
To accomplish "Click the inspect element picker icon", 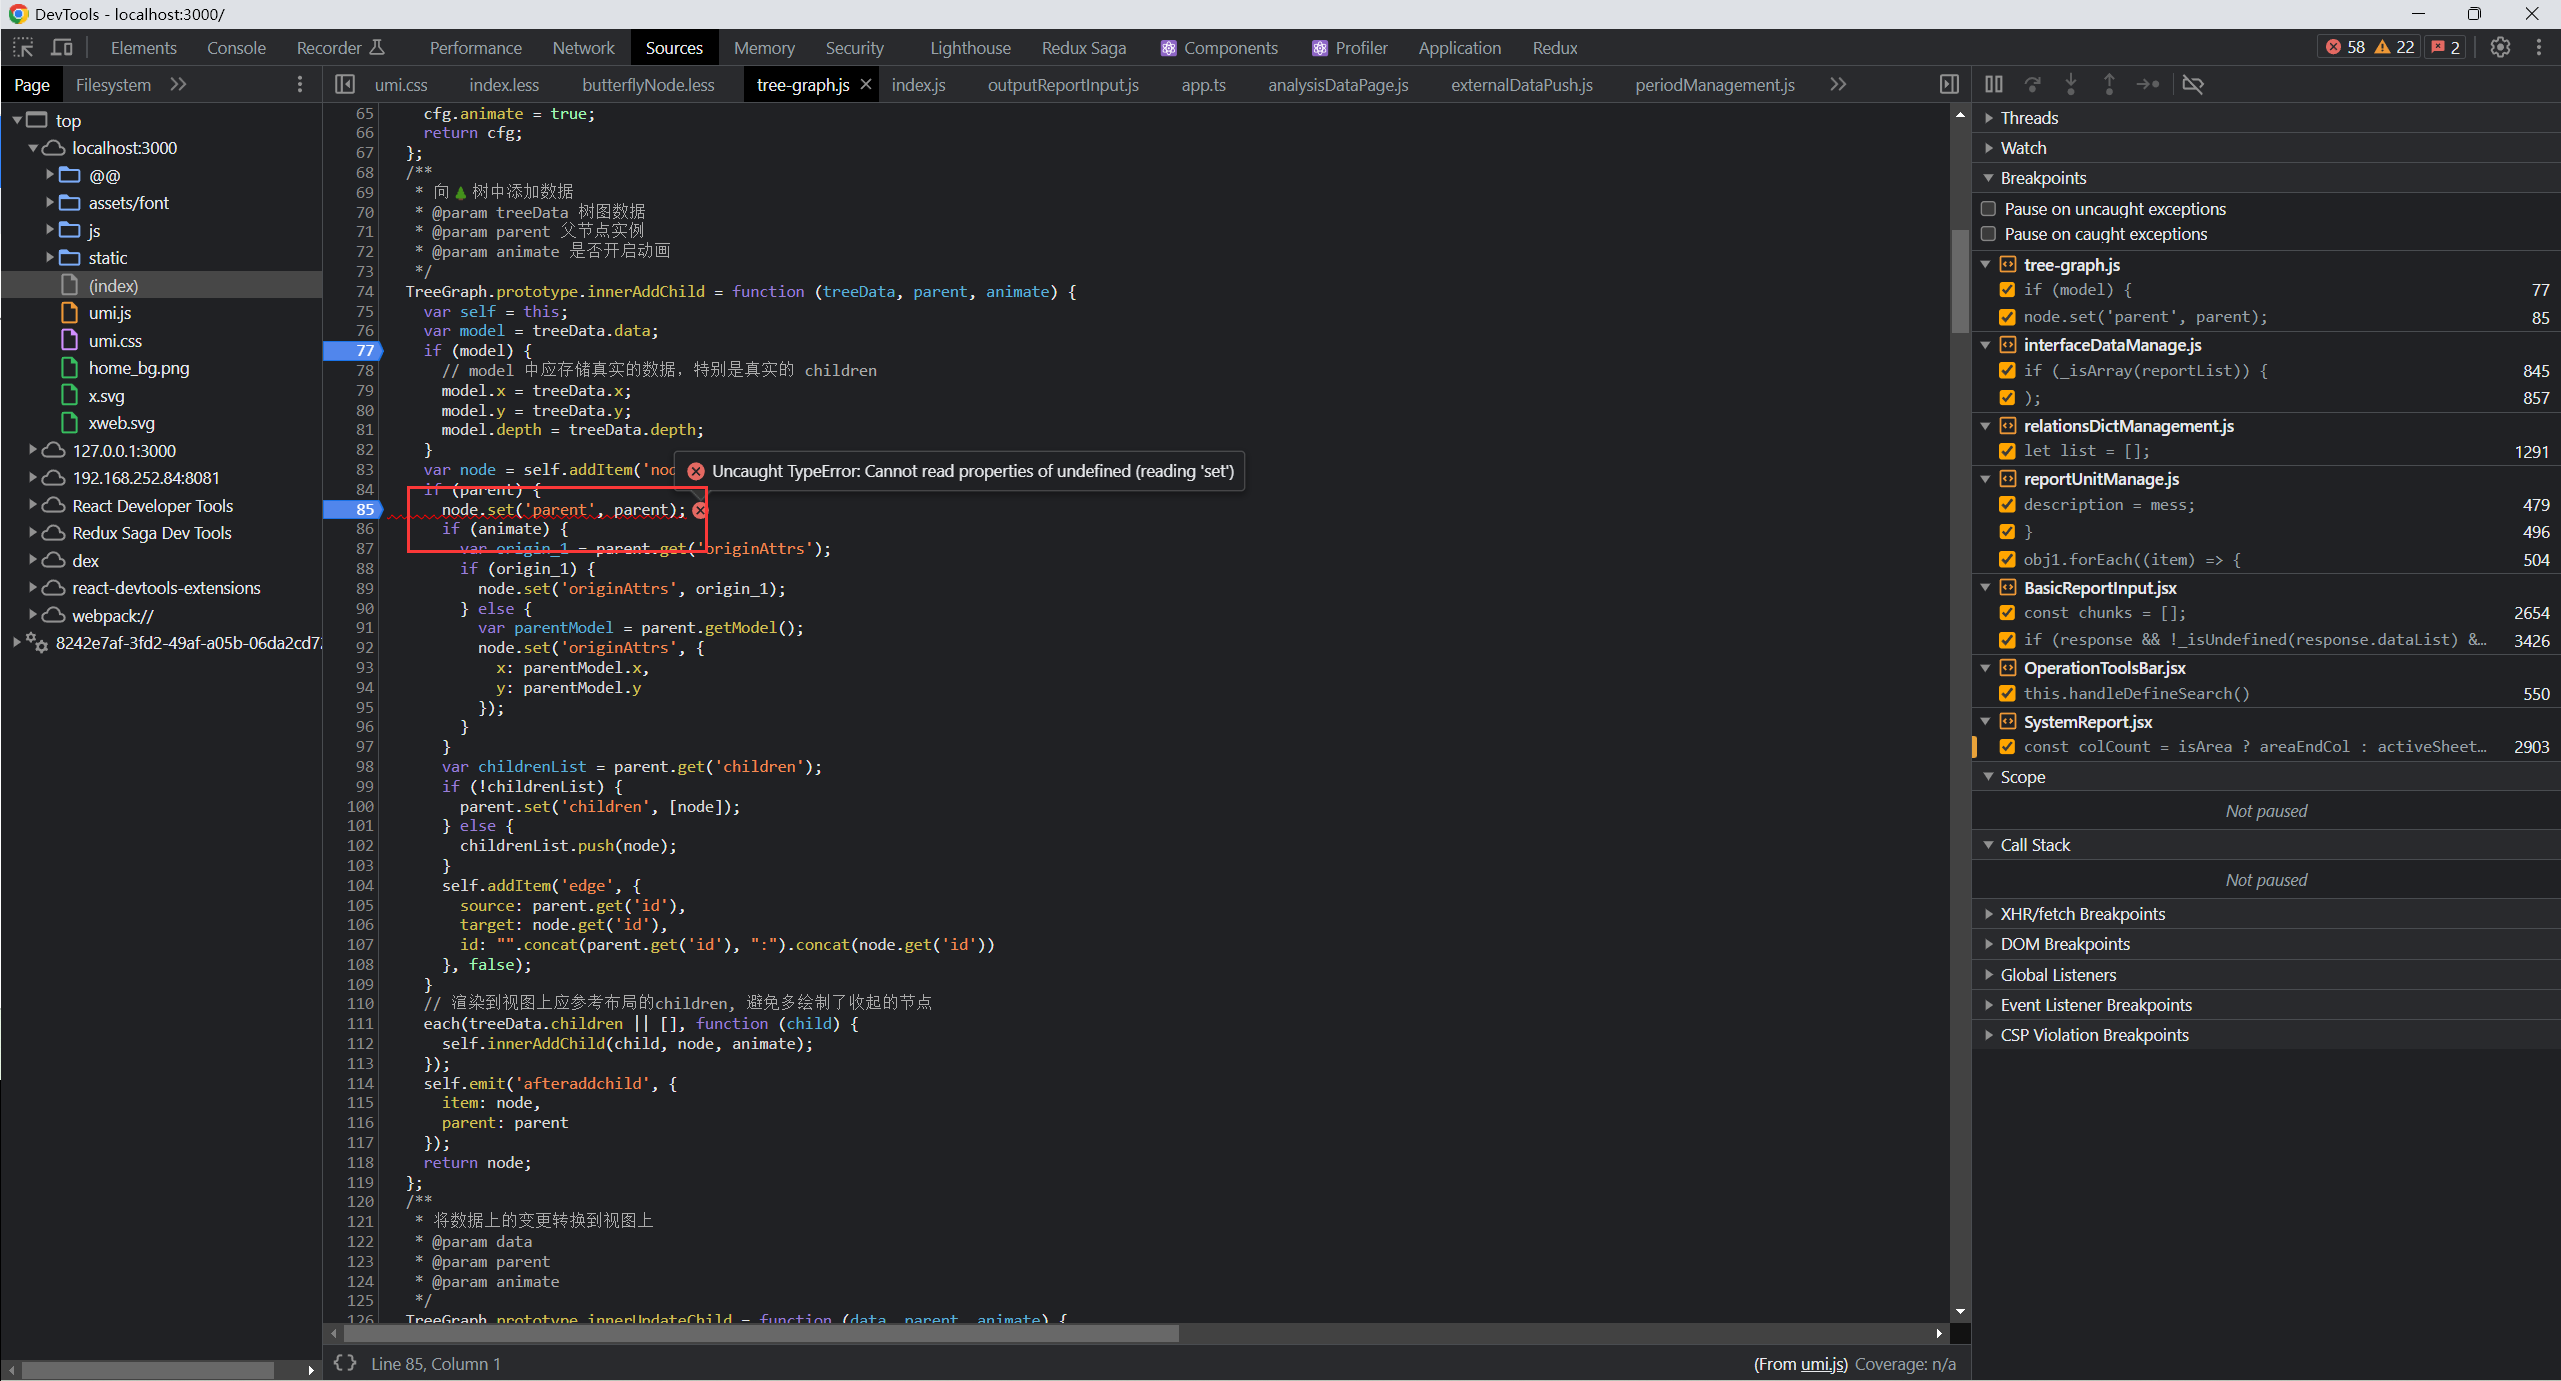I will click(x=23, y=47).
